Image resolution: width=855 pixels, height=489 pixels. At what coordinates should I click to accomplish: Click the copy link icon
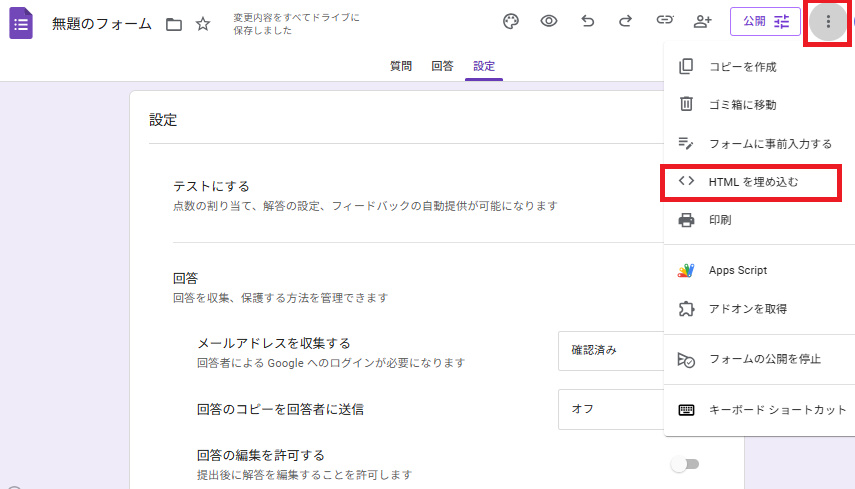[664, 21]
